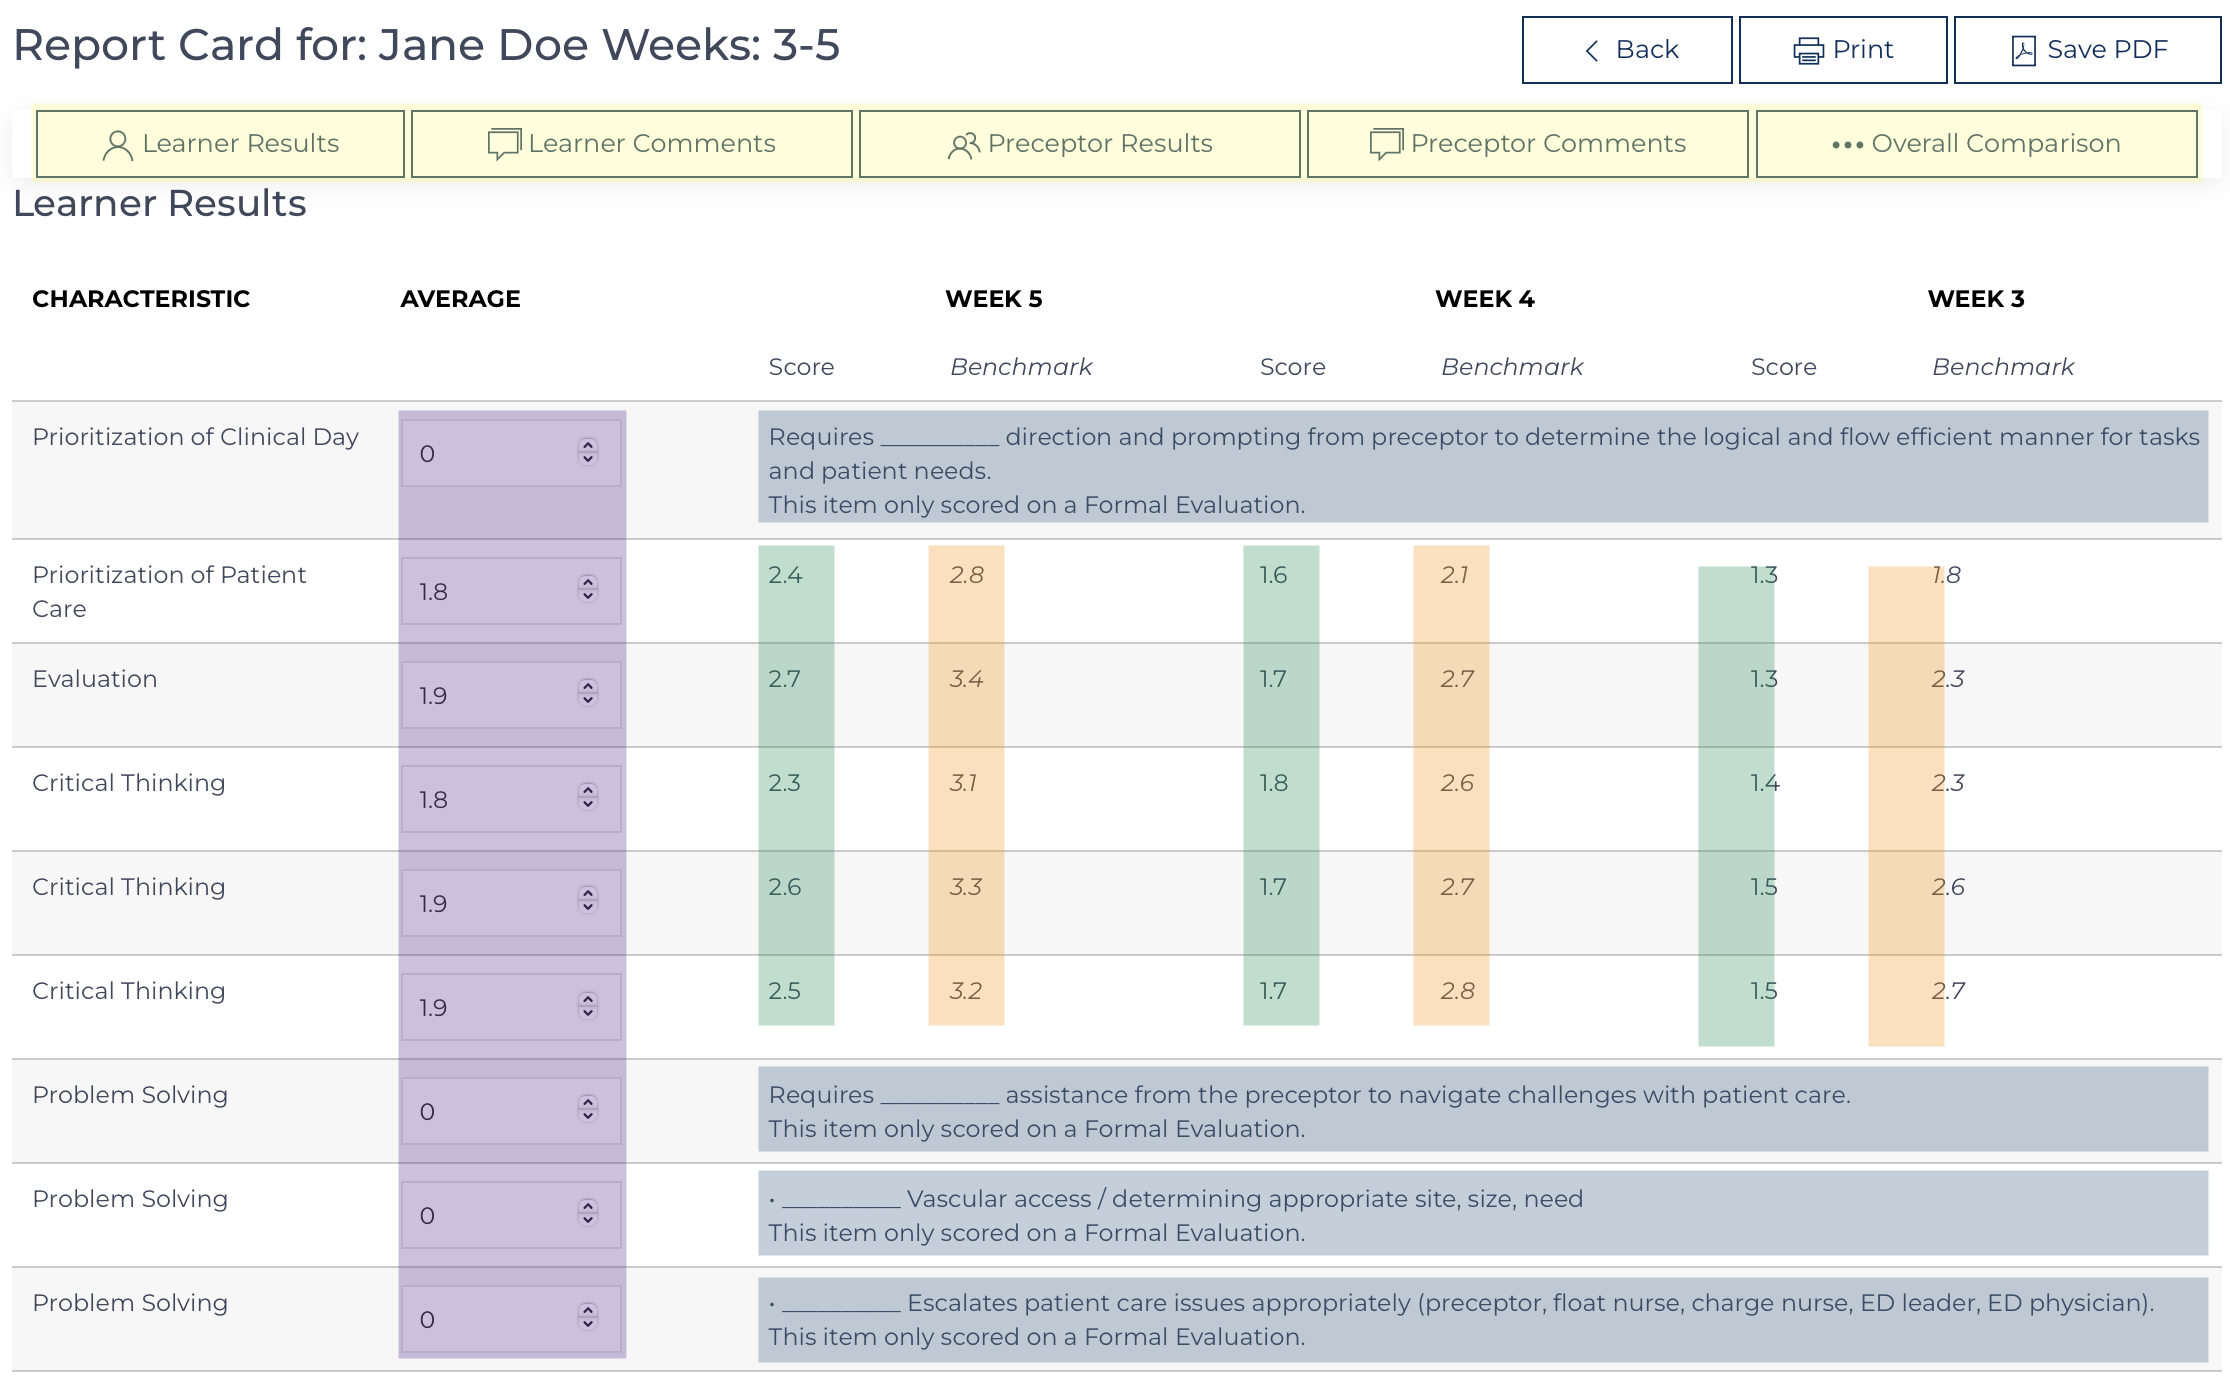2230x1380 pixels.
Task: Click the stepper arrows for the third Critical Thinking average
Action: (x=588, y=1006)
